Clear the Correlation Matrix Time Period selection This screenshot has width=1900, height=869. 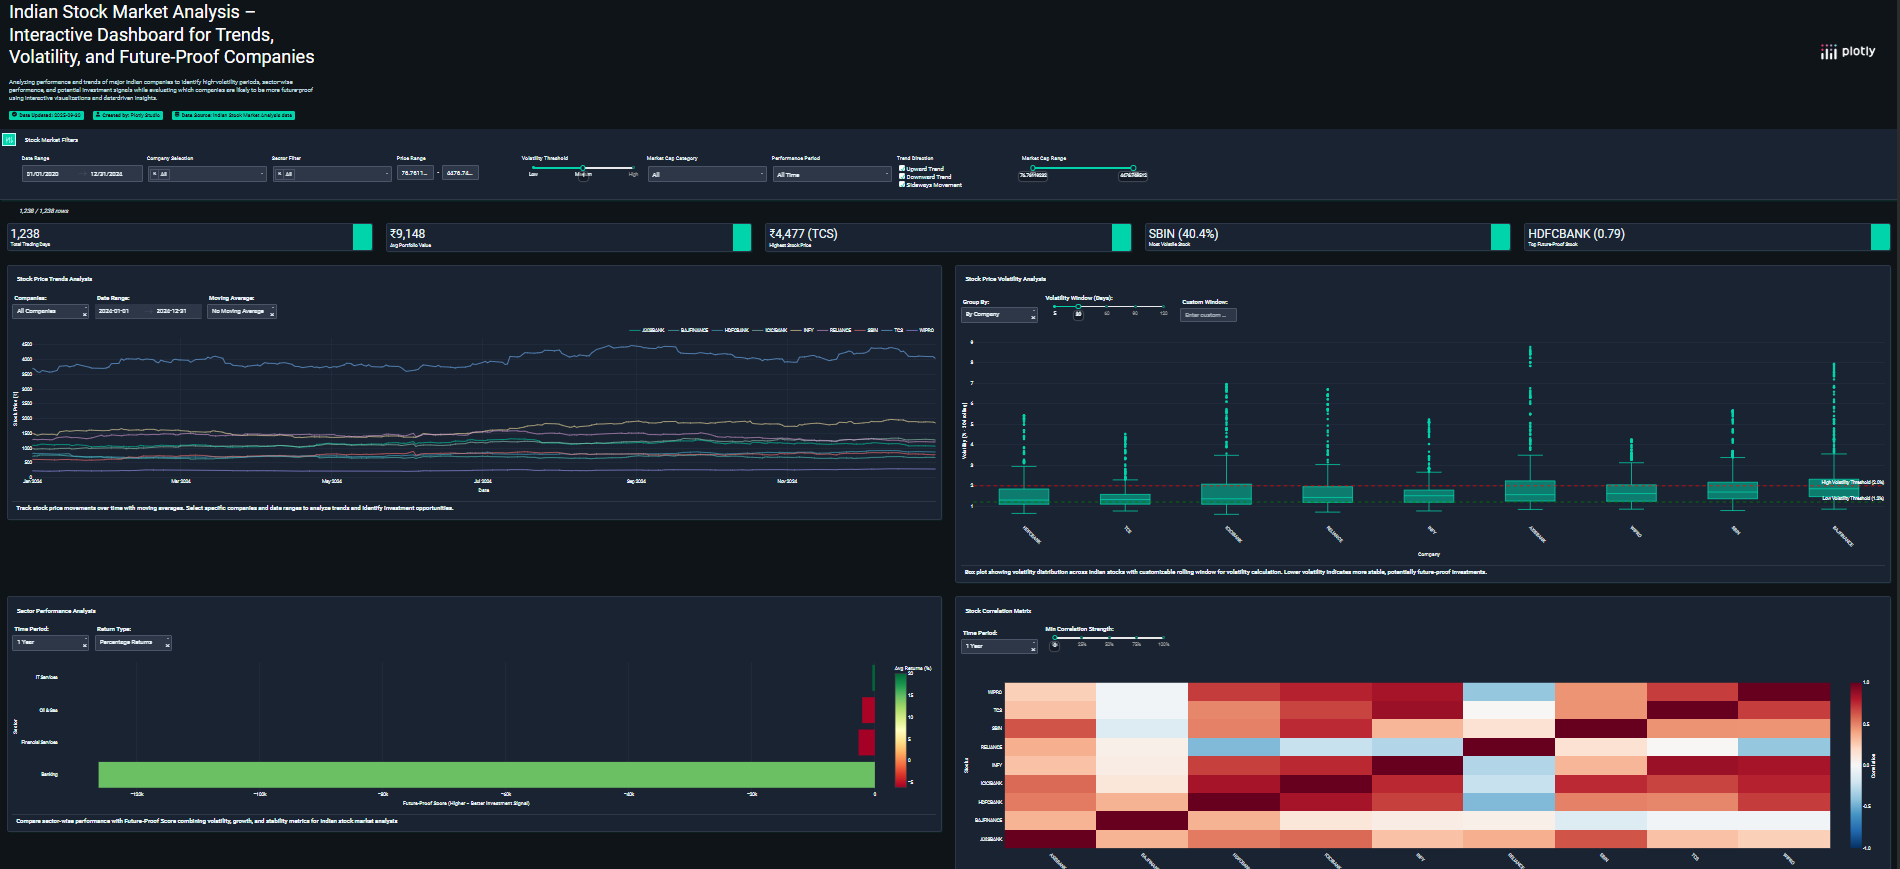(x=1033, y=649)
